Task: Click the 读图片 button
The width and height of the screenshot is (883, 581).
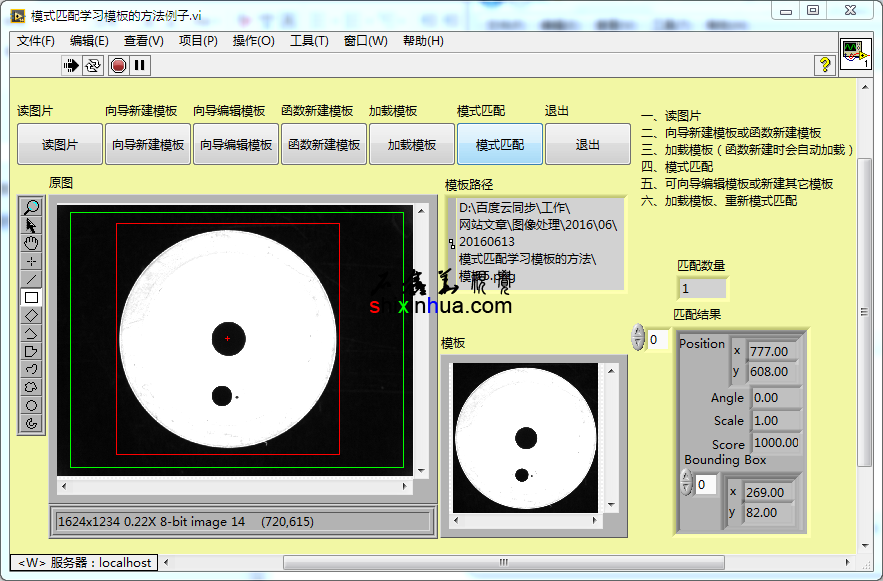Action: [60, 145]
